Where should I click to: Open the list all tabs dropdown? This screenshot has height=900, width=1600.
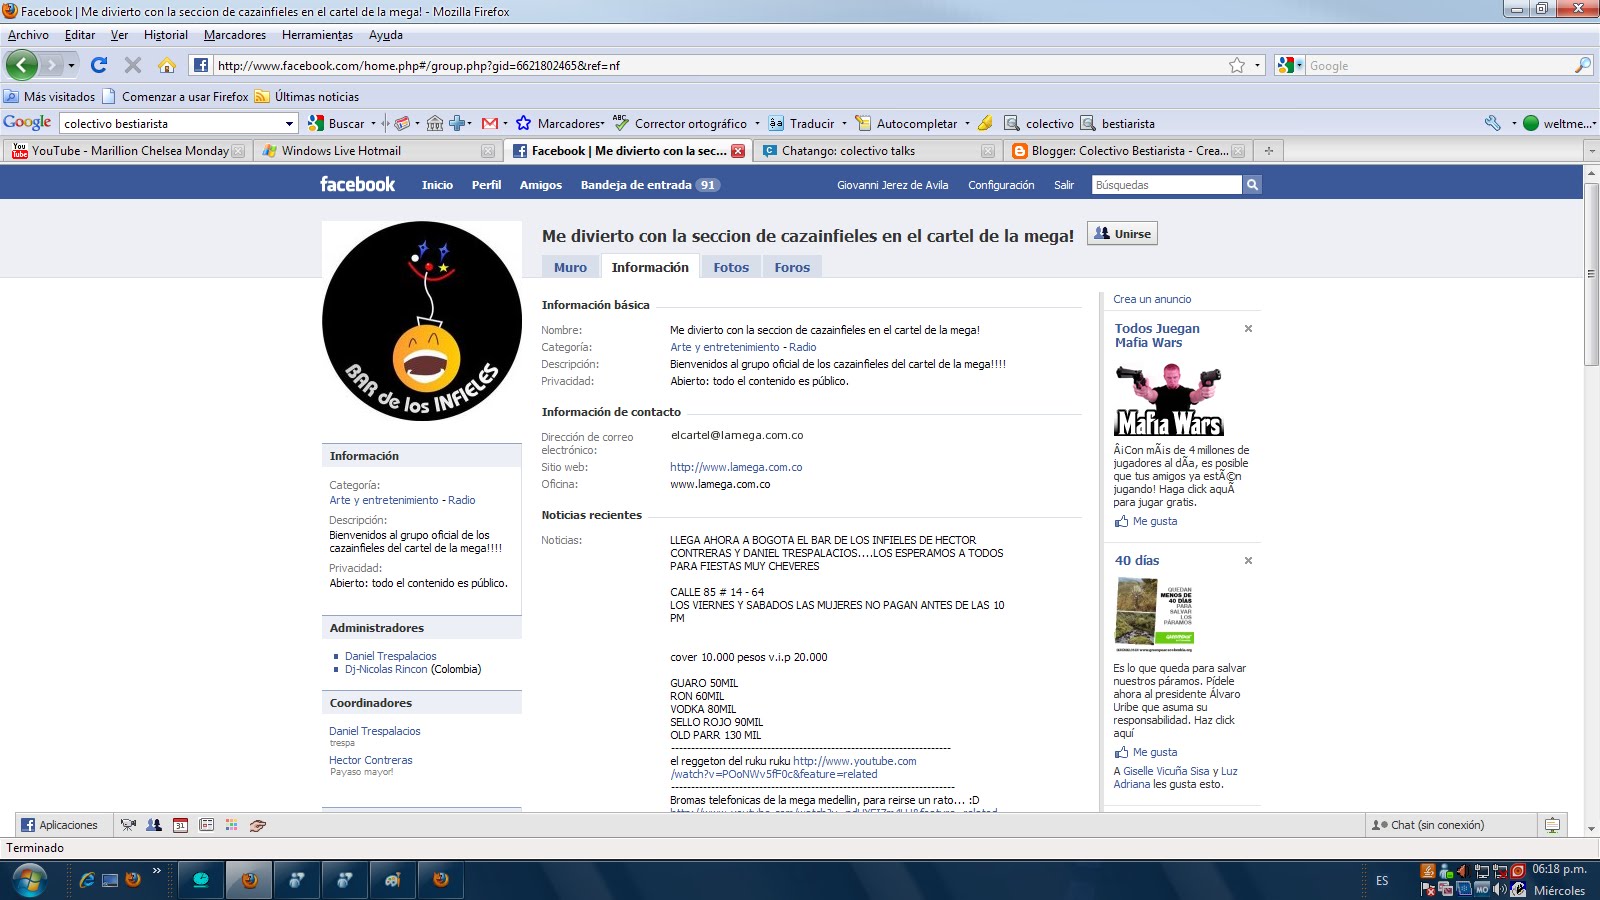click(1591, 151)
